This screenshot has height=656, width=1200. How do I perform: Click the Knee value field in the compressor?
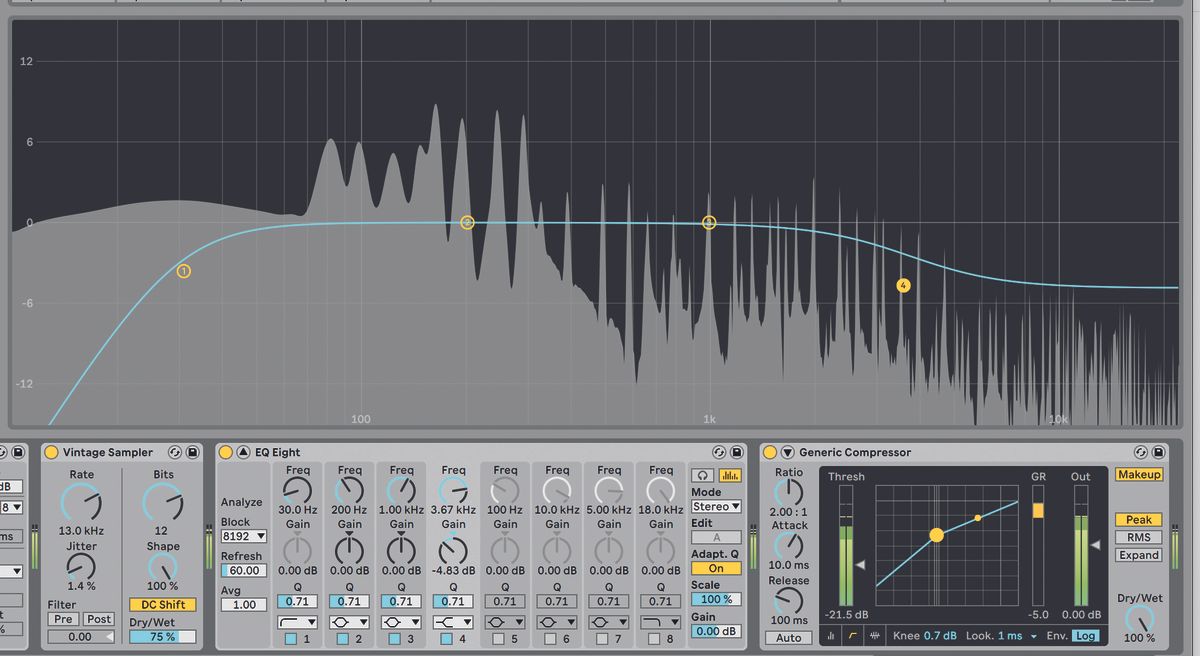click(940, 635)
